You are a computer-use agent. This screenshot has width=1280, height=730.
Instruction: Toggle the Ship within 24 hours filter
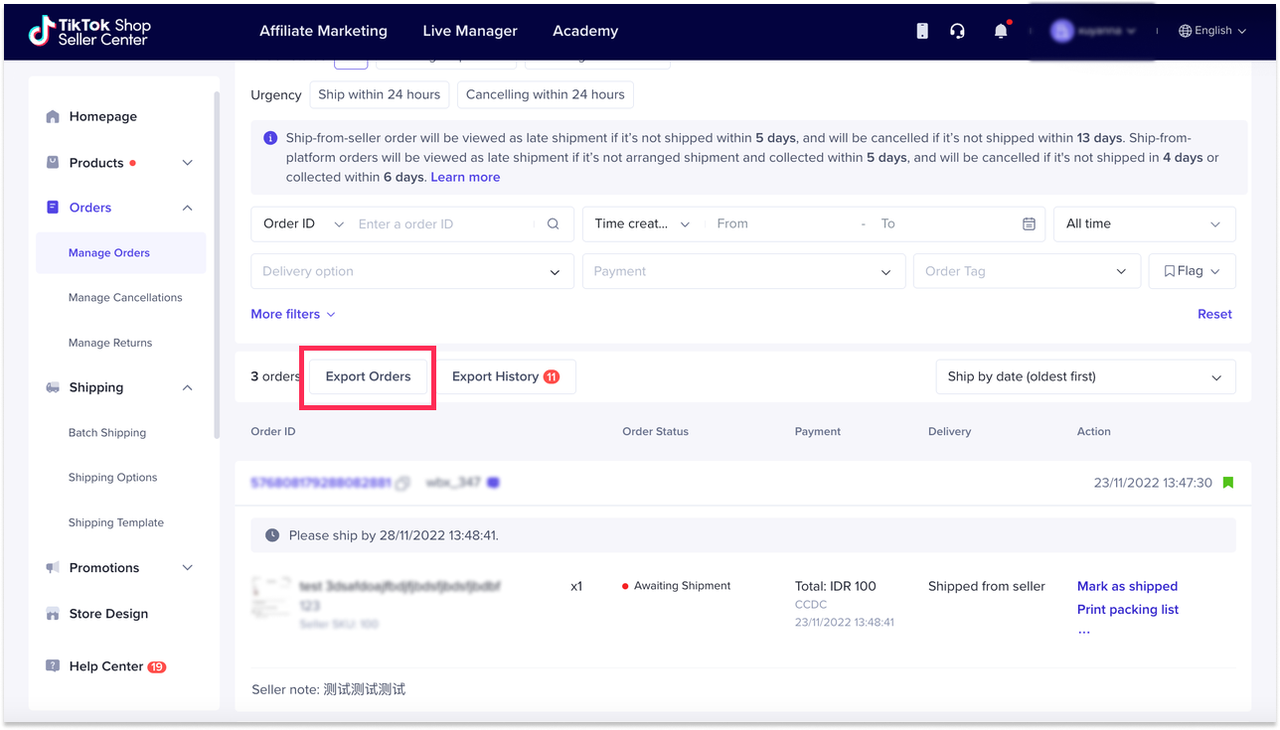(x=379, y=95)
